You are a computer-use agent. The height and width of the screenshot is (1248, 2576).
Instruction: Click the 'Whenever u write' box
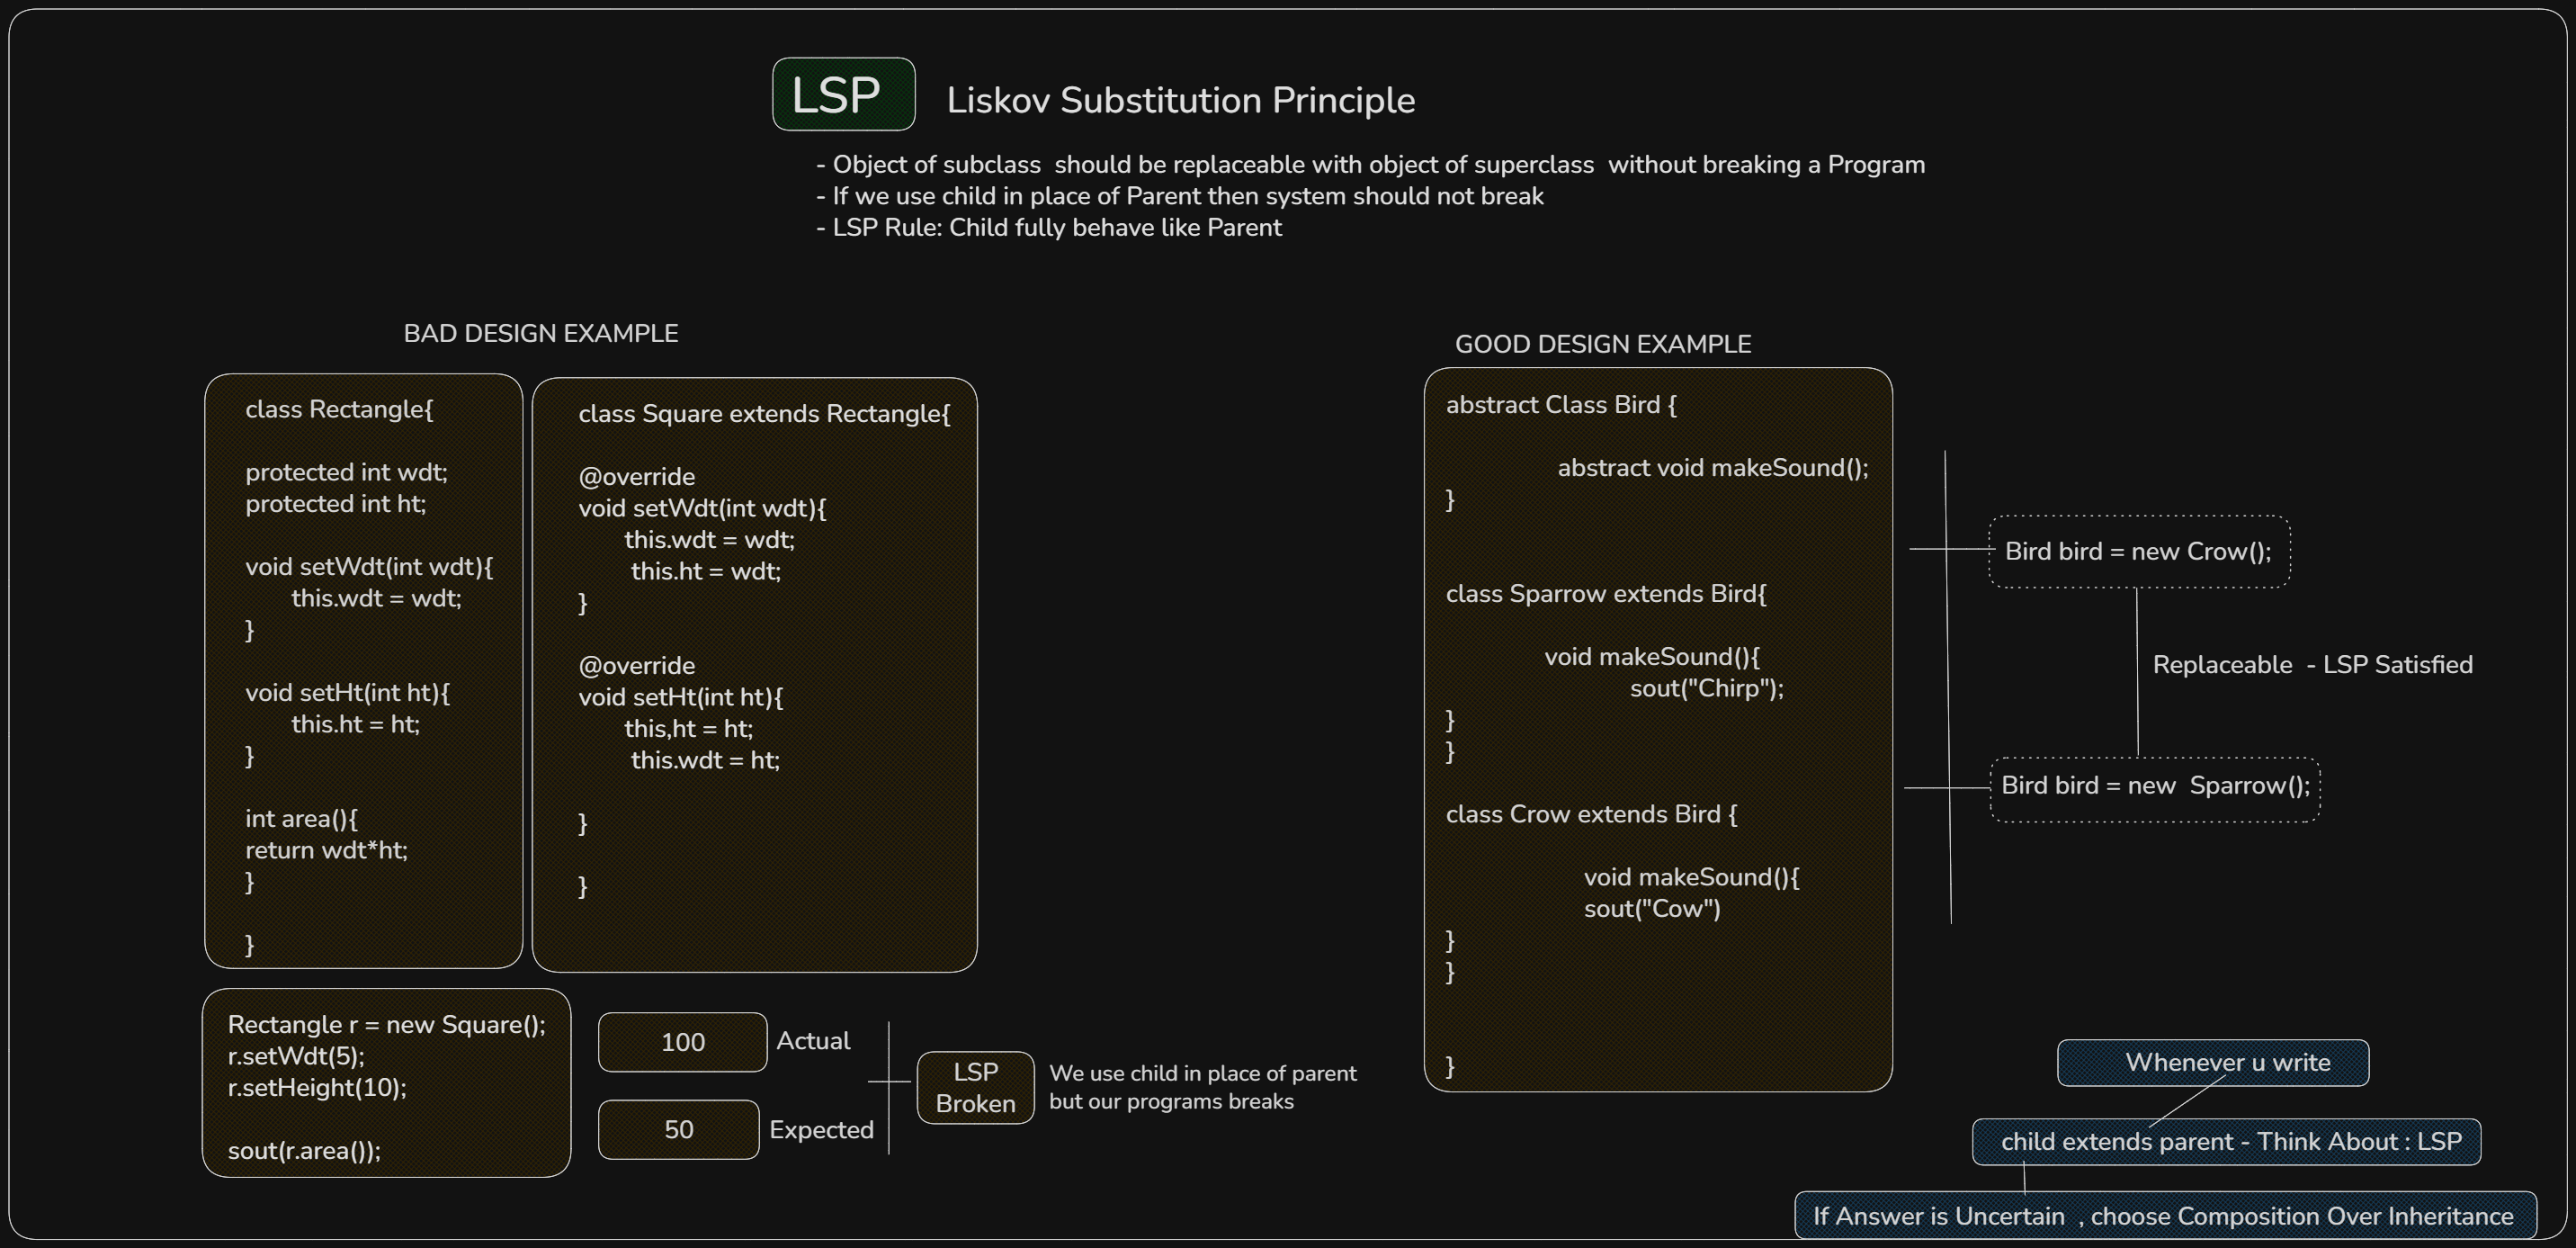[2213, 1063]
